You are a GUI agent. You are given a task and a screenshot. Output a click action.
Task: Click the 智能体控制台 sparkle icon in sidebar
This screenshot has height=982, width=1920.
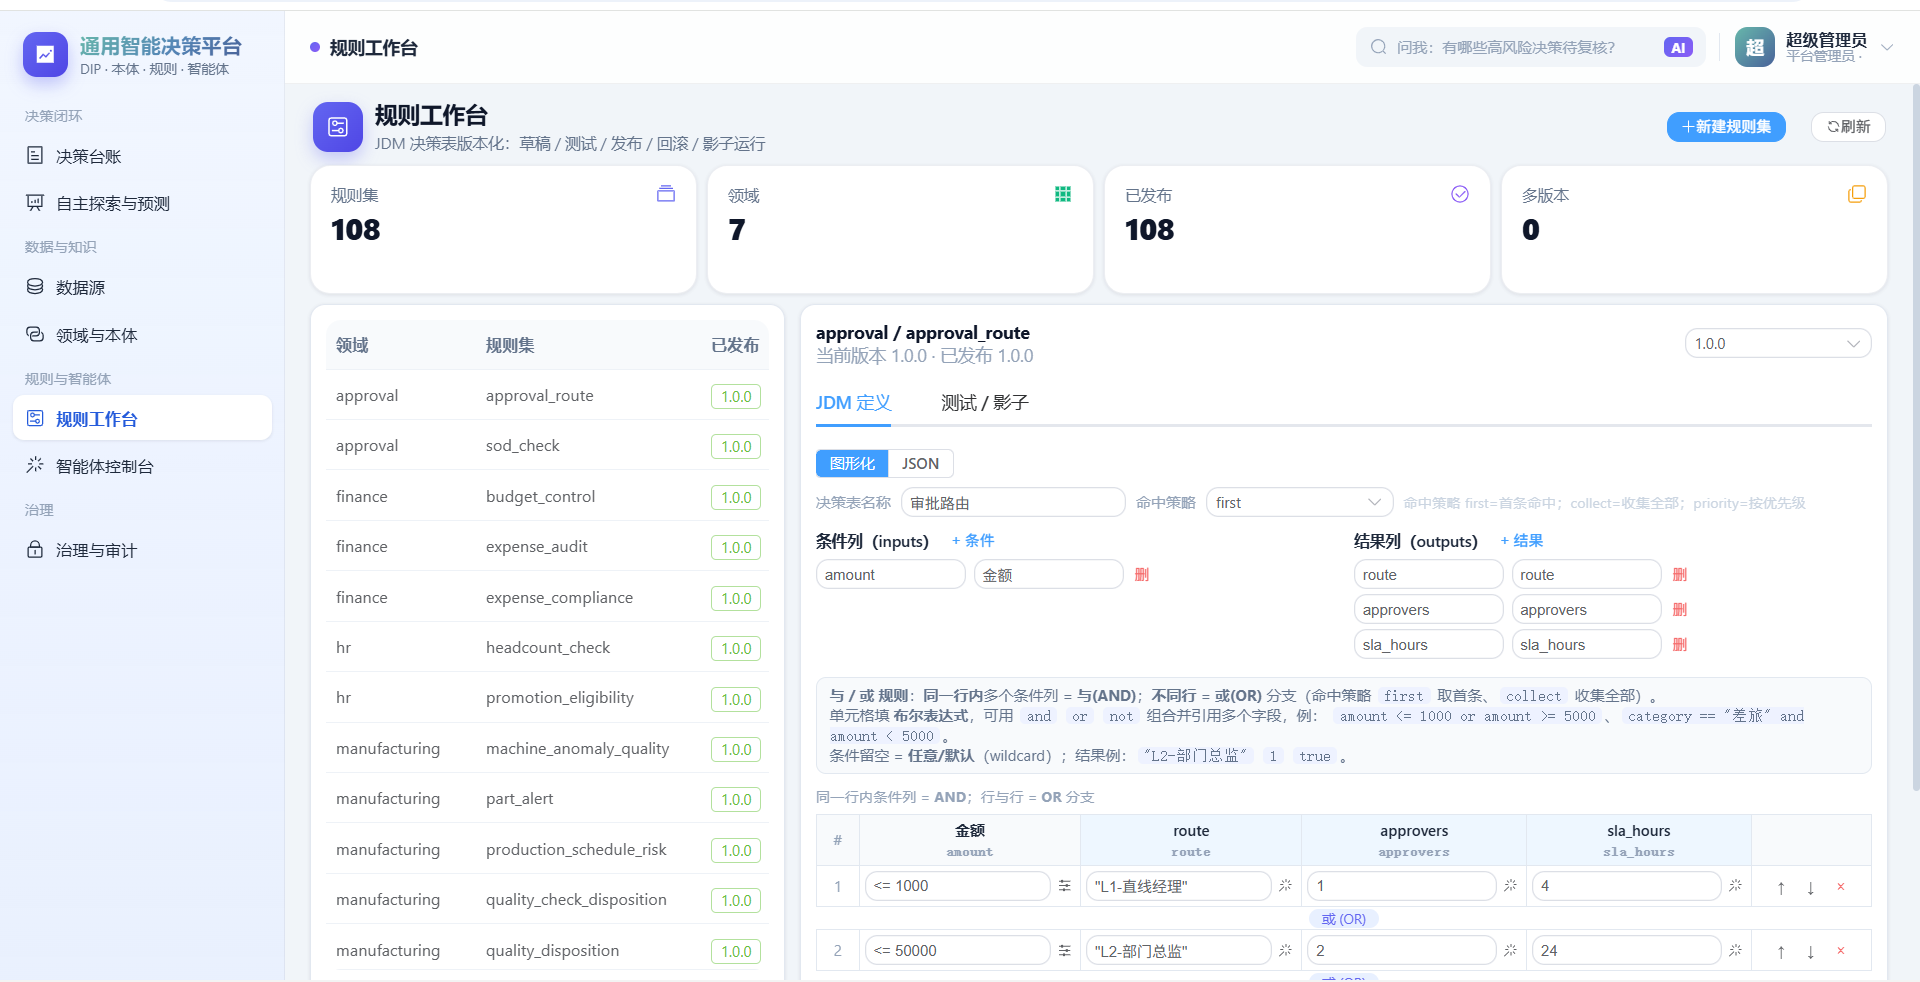[x=35, y=465]
